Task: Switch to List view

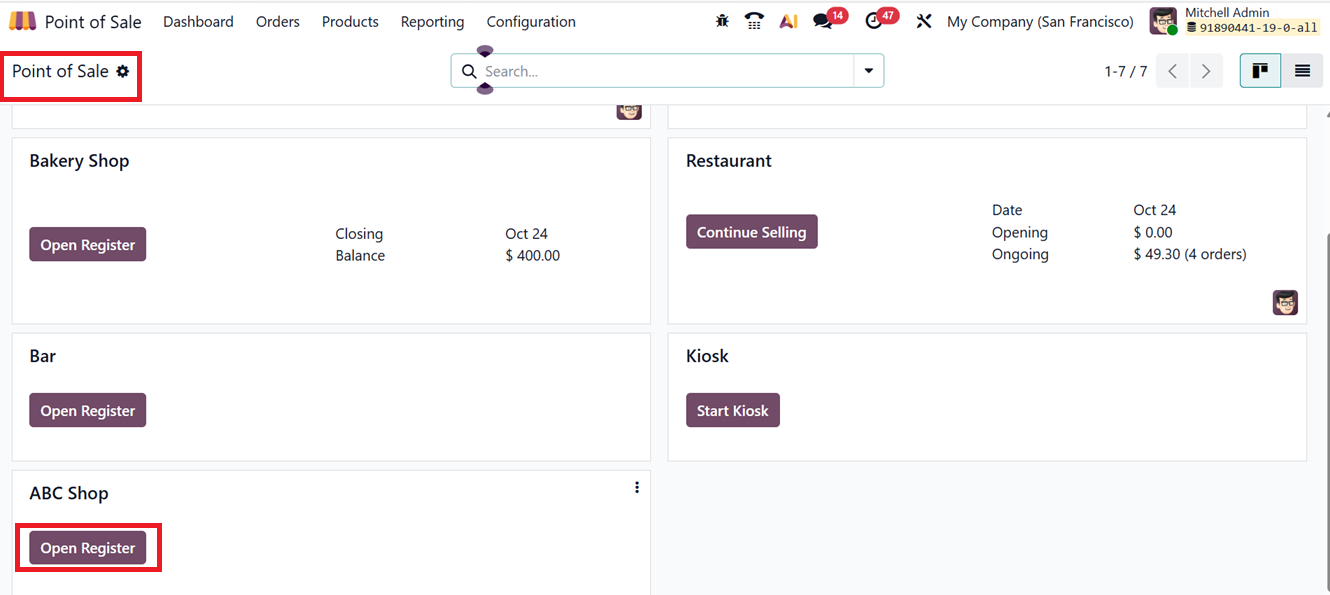Action: 1302,71
